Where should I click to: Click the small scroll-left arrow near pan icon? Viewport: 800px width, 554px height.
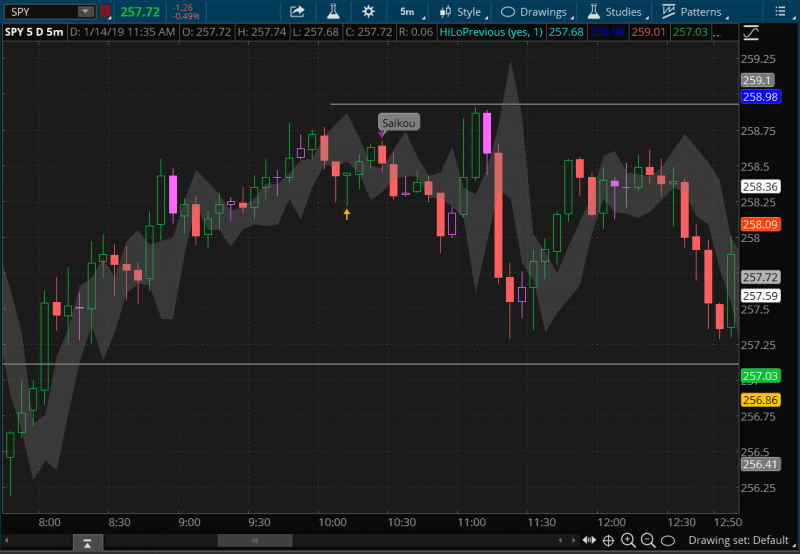pyautogui.click(x=561, y=540)
